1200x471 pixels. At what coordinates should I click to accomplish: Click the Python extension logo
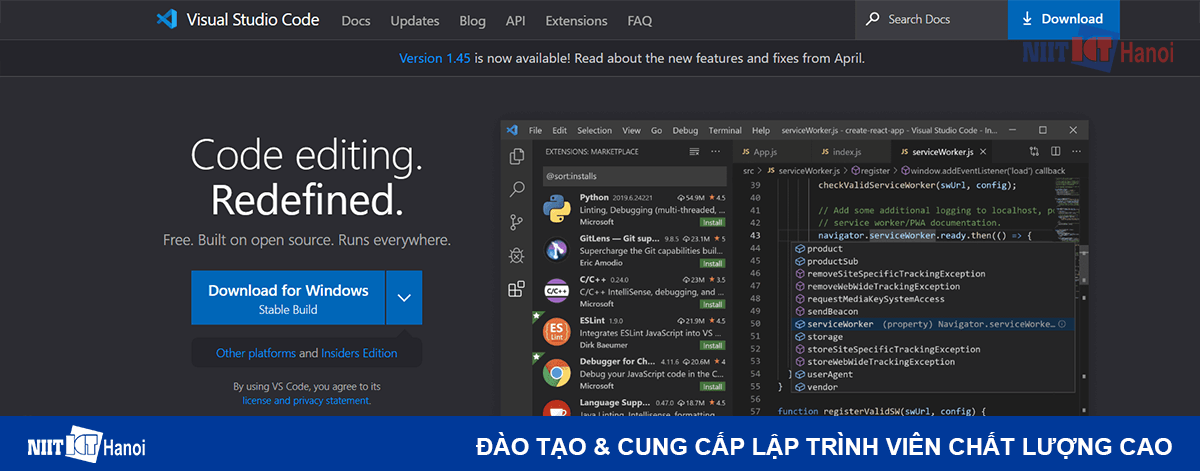click(x=557, y=210)
